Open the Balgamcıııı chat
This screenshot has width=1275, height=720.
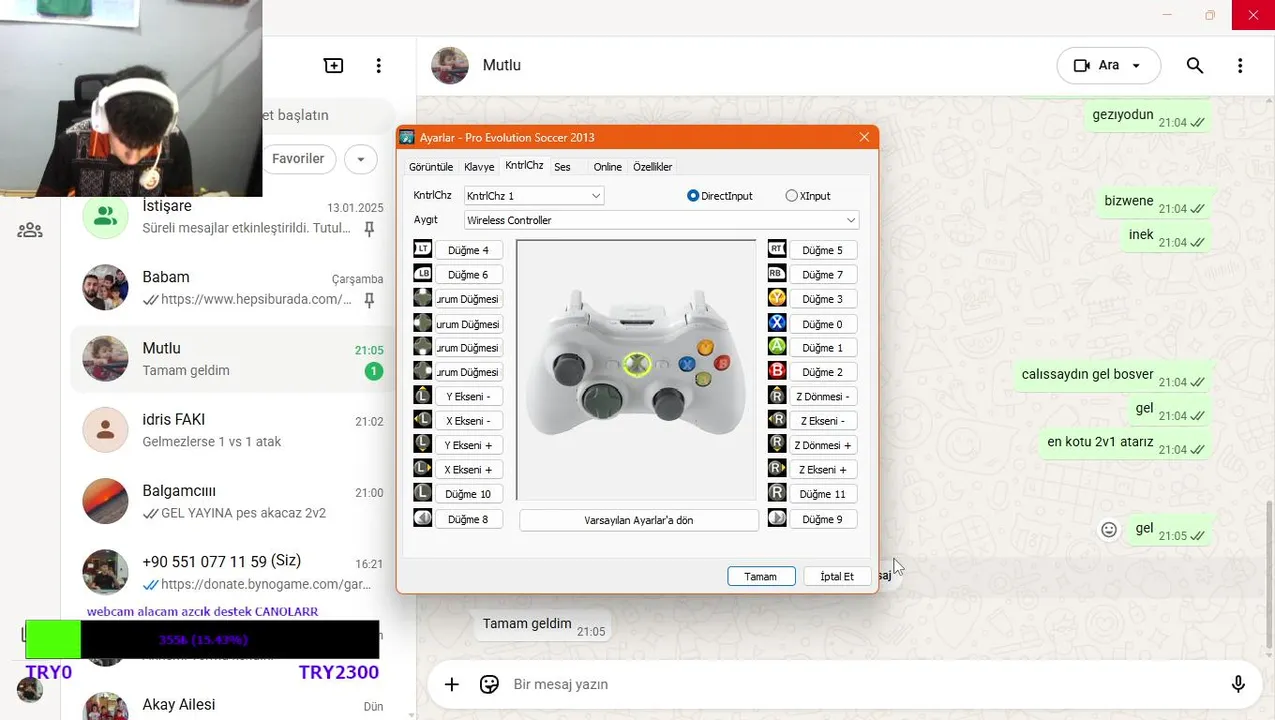click(x=232, y=502)
